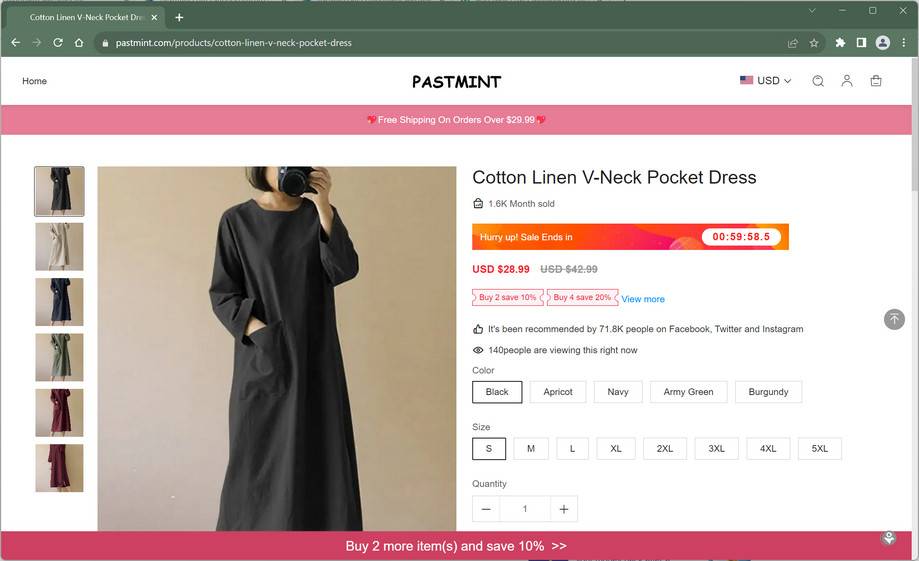Image resolution: width=919 pixels, height=561 pixels.
Task: Choose the Army Green color option
Action: coord(688,392)
